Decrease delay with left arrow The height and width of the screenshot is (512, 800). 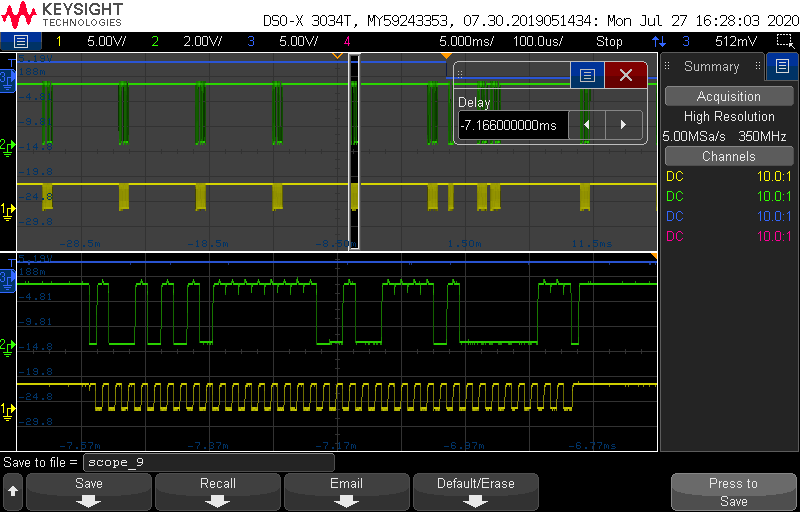(587, 125)
